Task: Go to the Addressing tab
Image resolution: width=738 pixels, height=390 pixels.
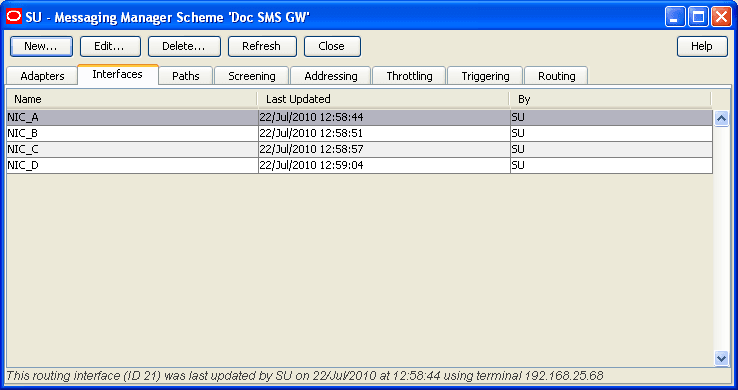Action: [331, 76]
